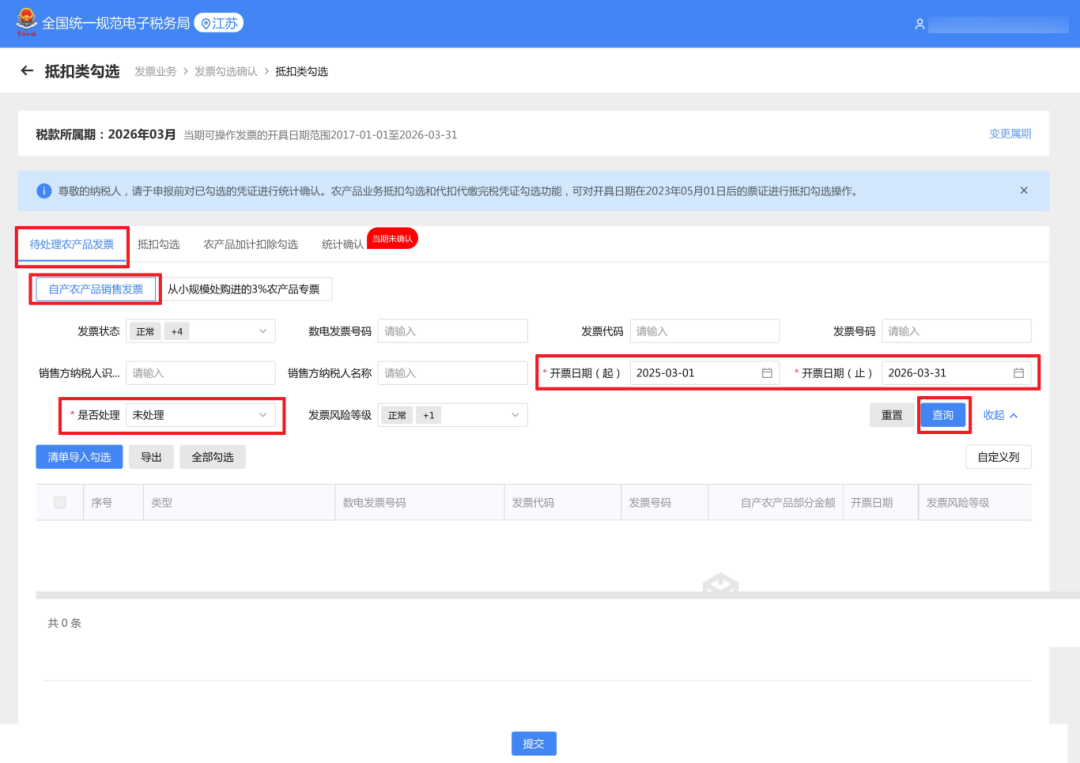
Task: Open the user profile icon
Action: coord(919,24)
